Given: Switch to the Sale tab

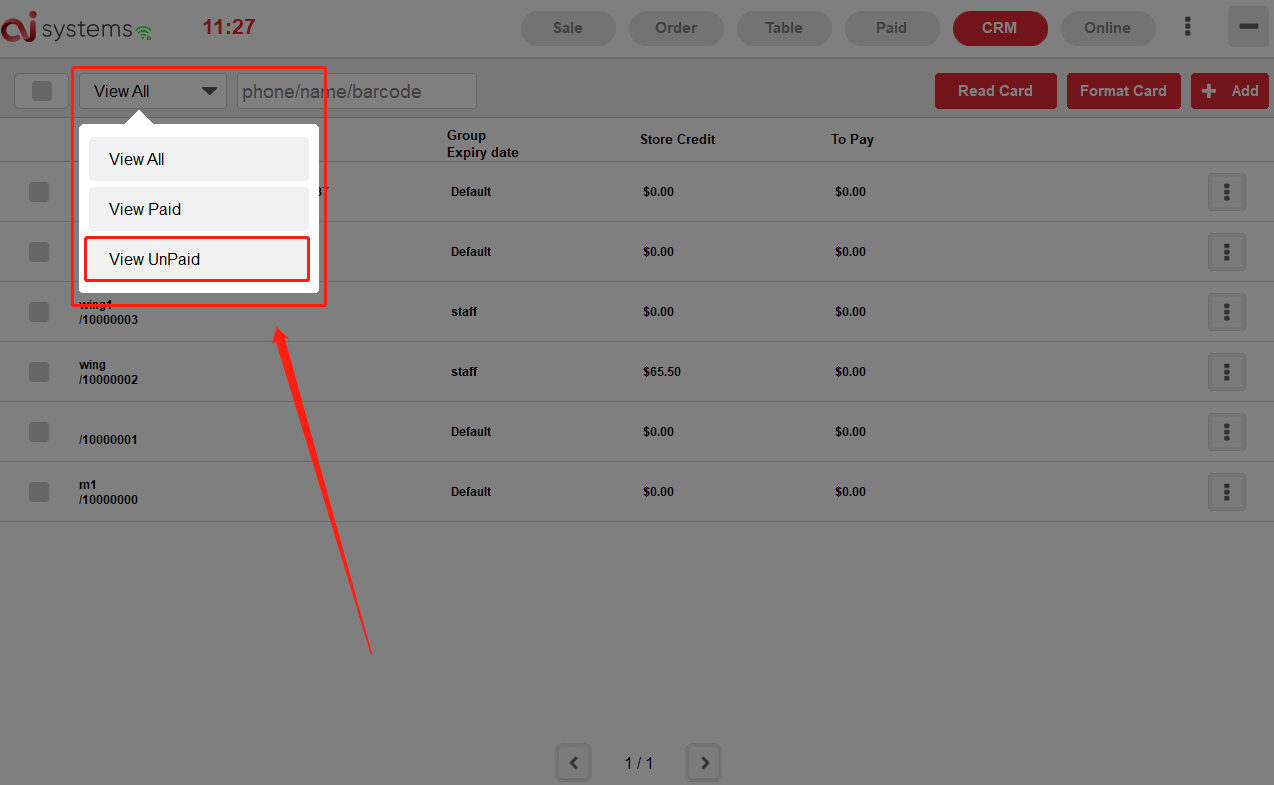Looking at the screenshot, I should pos(568,28).
